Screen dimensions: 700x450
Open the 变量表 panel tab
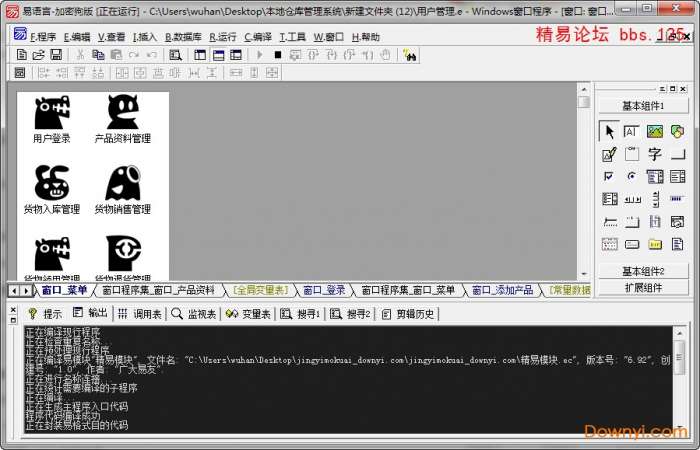click(x=249, y=314)
